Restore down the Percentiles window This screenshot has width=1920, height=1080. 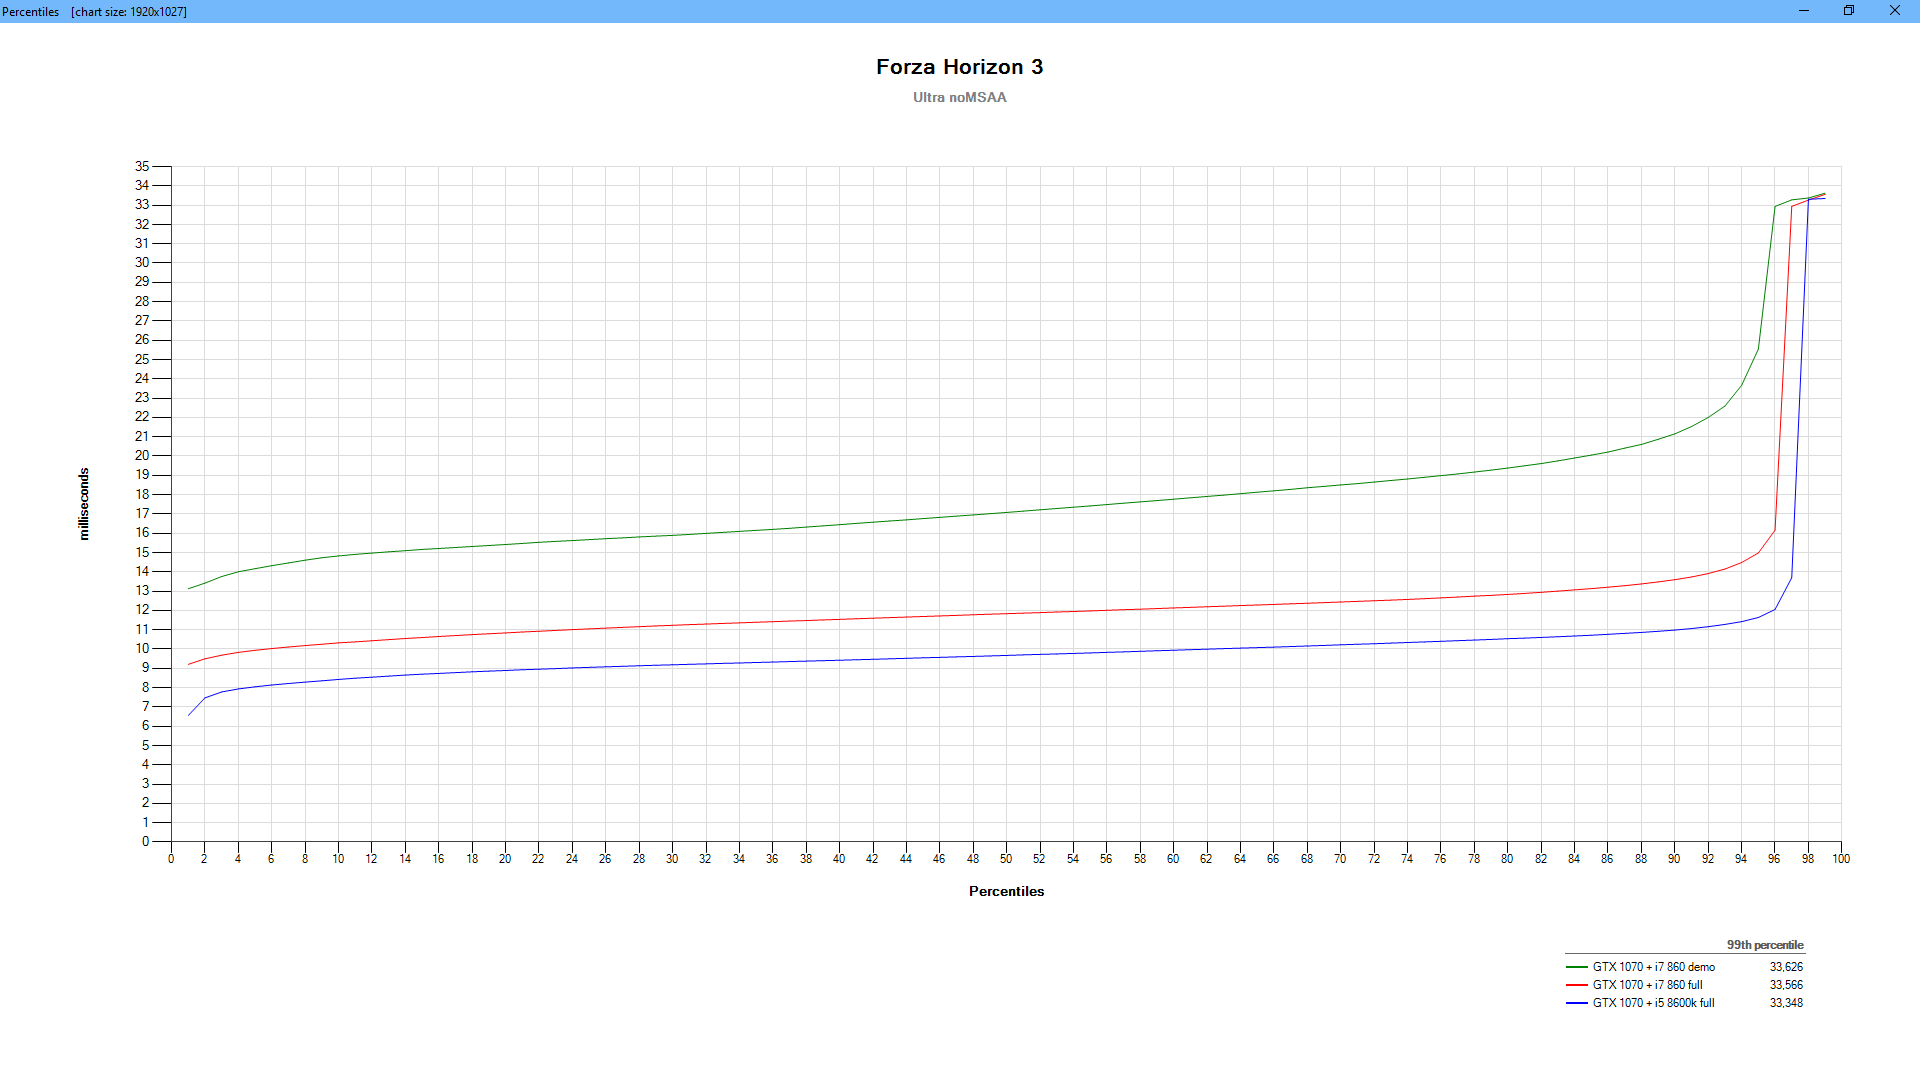1849,11
